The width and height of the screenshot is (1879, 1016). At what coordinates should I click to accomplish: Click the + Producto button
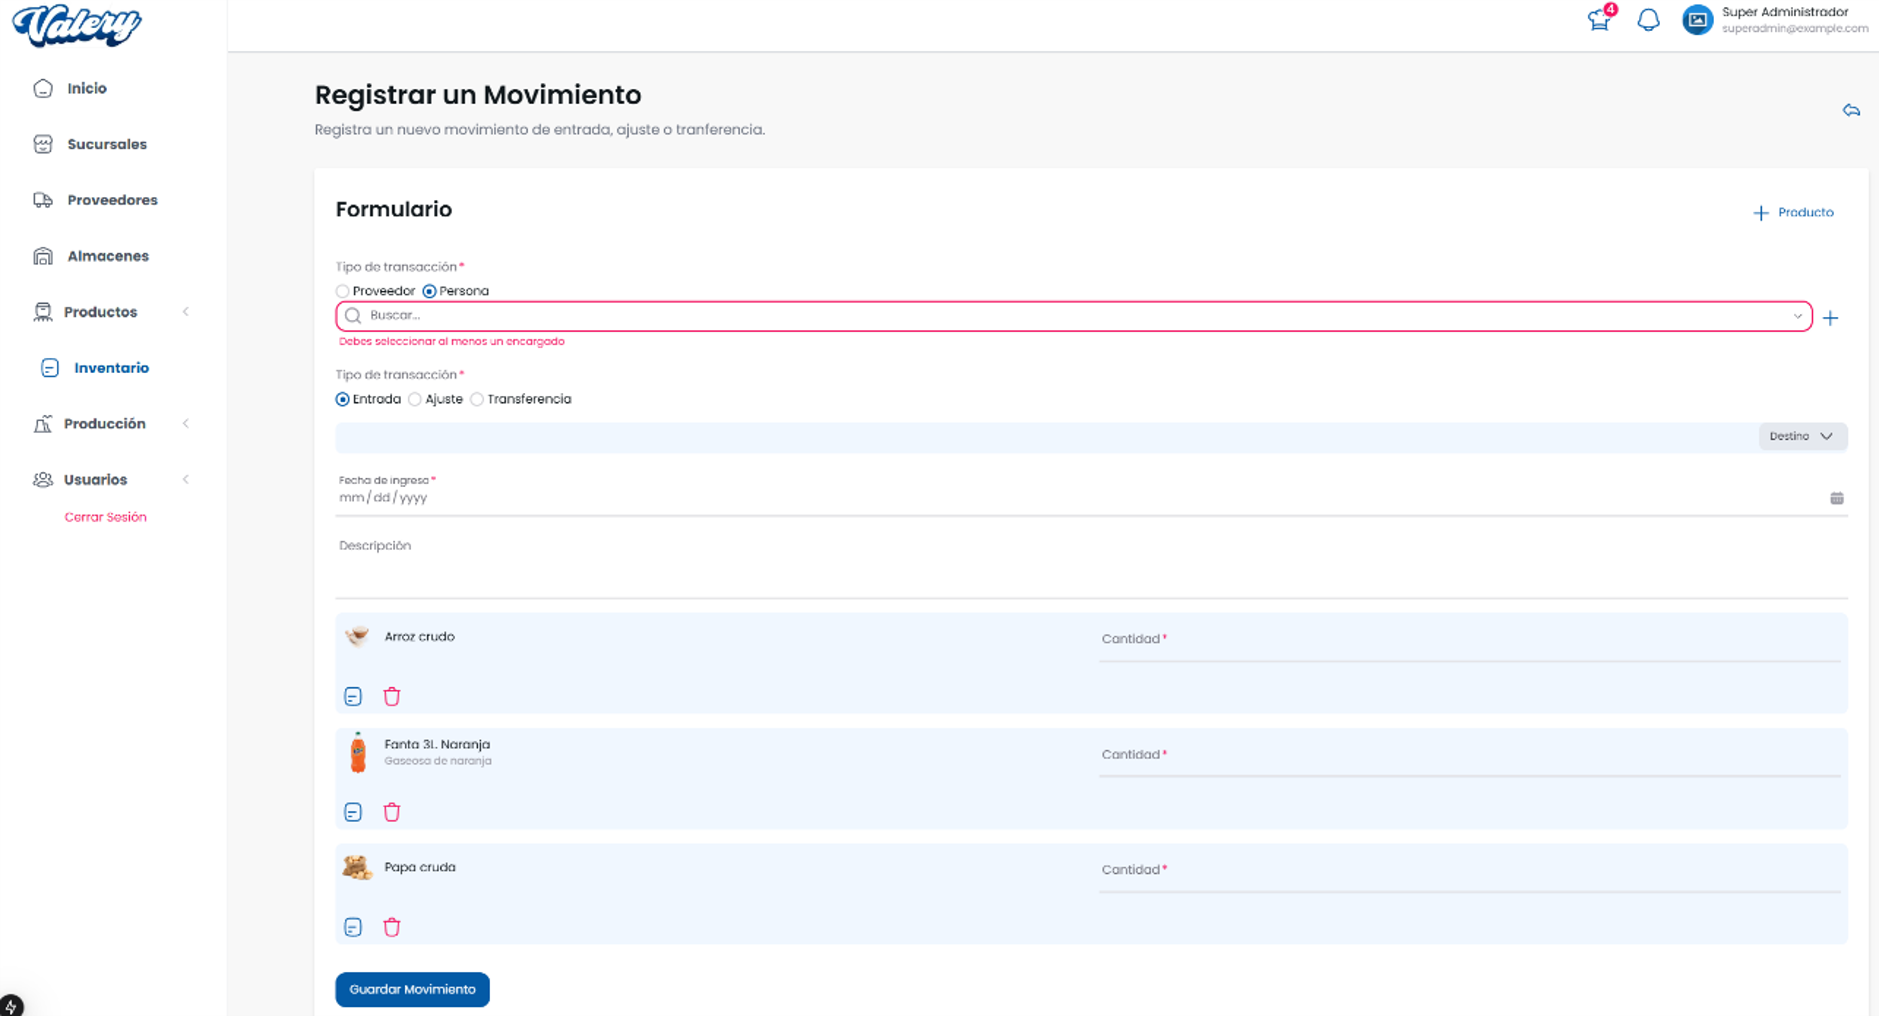(x=1794, y=212)
